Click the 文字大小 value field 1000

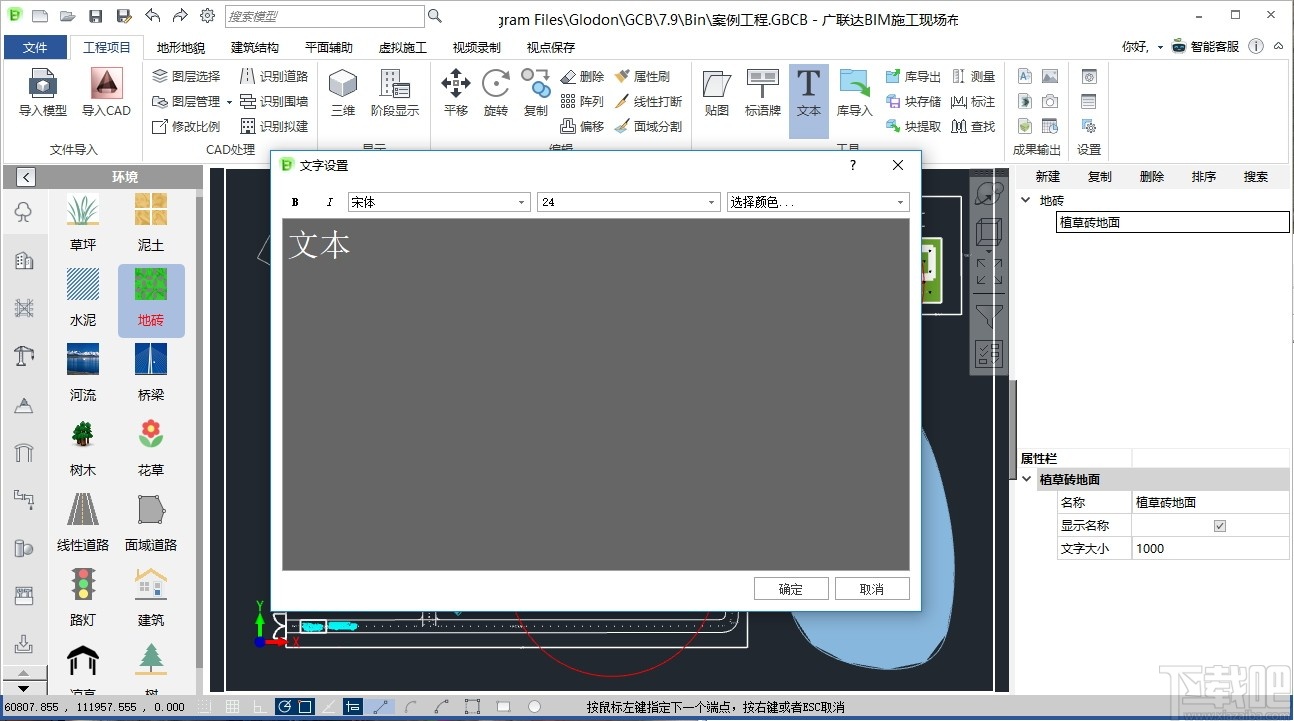[x=1211, y=548]
